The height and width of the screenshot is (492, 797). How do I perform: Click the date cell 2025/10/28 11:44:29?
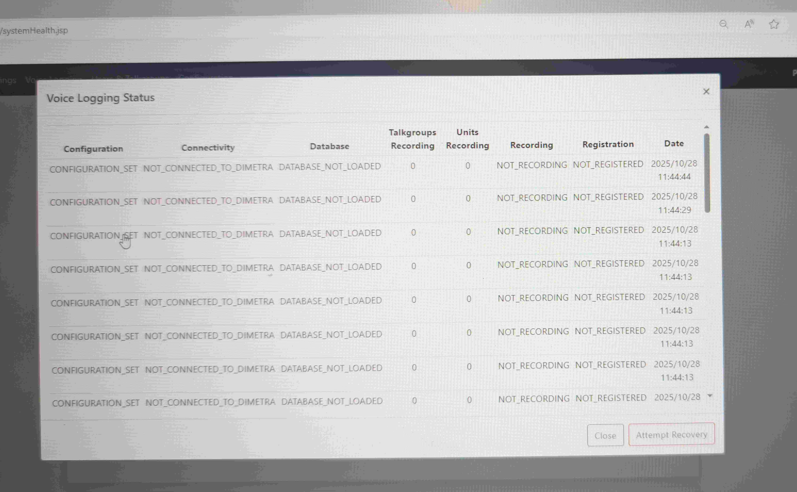675,203
